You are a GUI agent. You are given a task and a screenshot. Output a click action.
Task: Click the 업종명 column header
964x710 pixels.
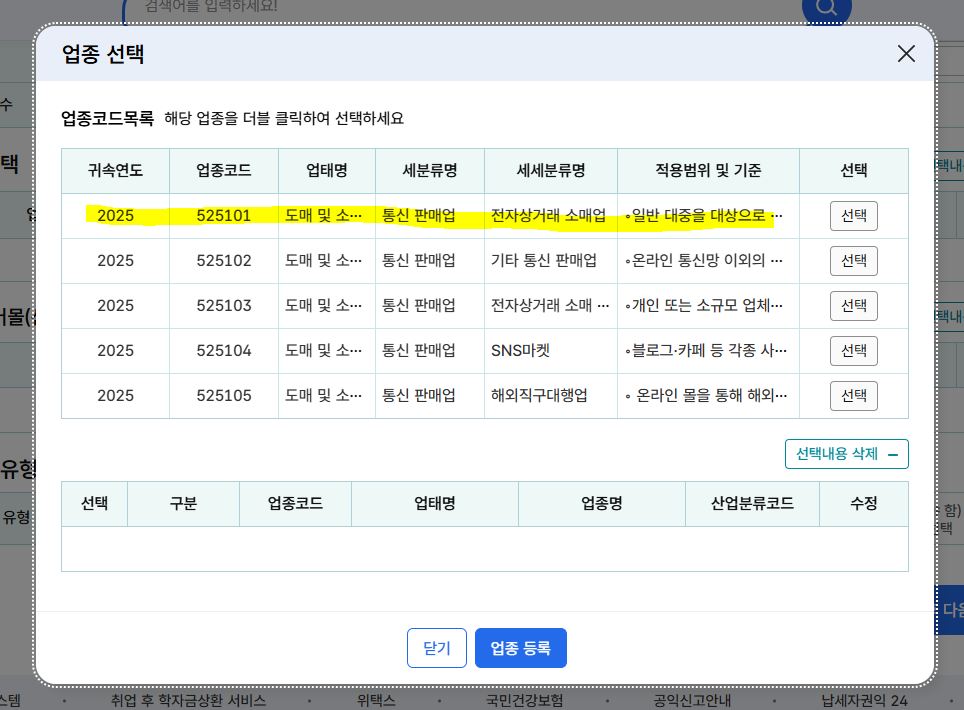pyautogui.click(x=602, y=504)
